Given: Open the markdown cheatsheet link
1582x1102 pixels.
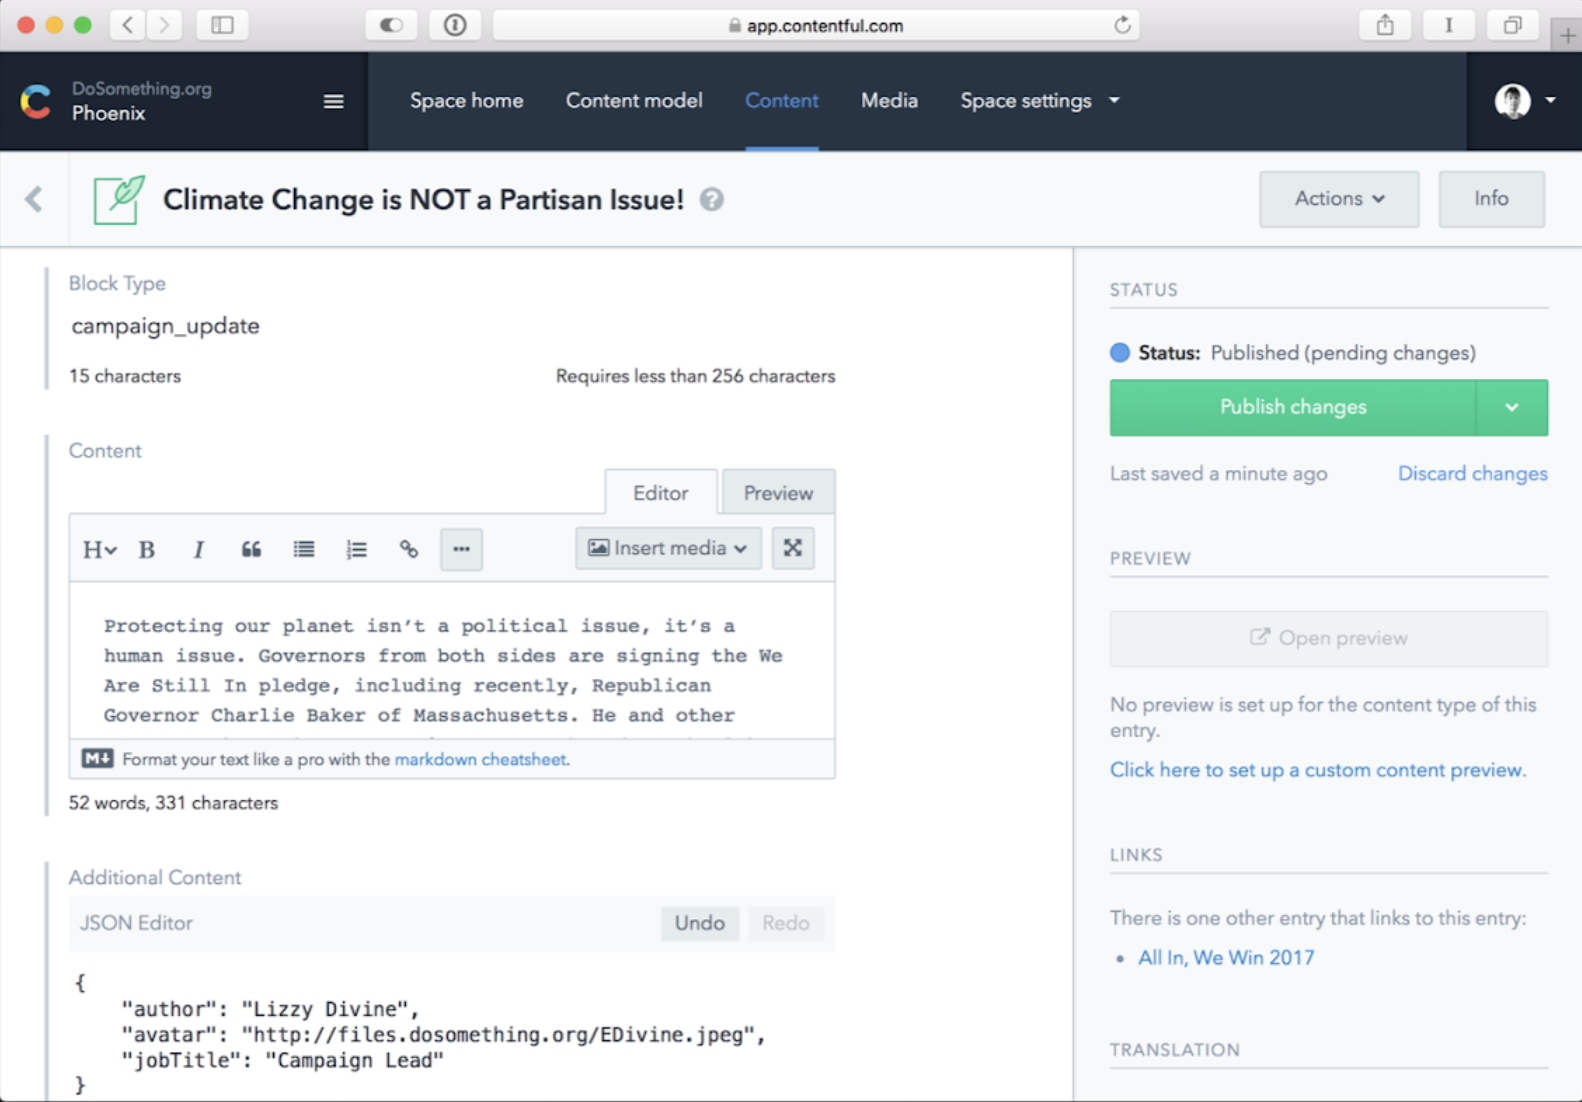Looking at the screenshot, I should [x=481, y=759].
